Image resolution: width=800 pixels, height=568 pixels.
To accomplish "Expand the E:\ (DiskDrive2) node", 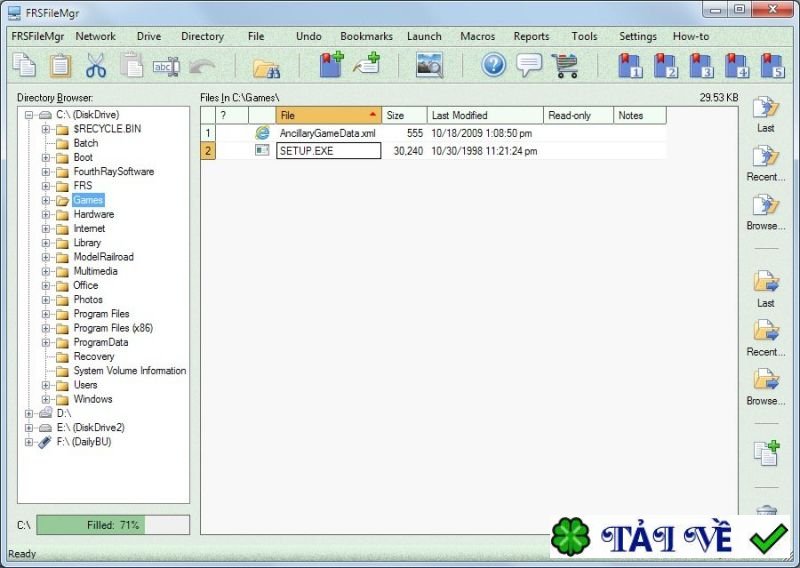I will [x=29, y=428].
